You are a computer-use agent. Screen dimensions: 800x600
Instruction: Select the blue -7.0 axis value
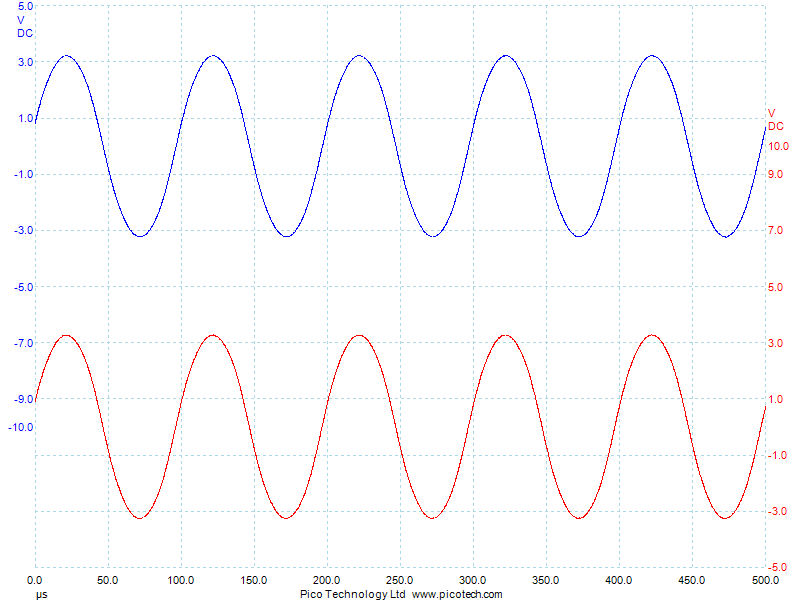pyautogui.click(x=23, y=343)
